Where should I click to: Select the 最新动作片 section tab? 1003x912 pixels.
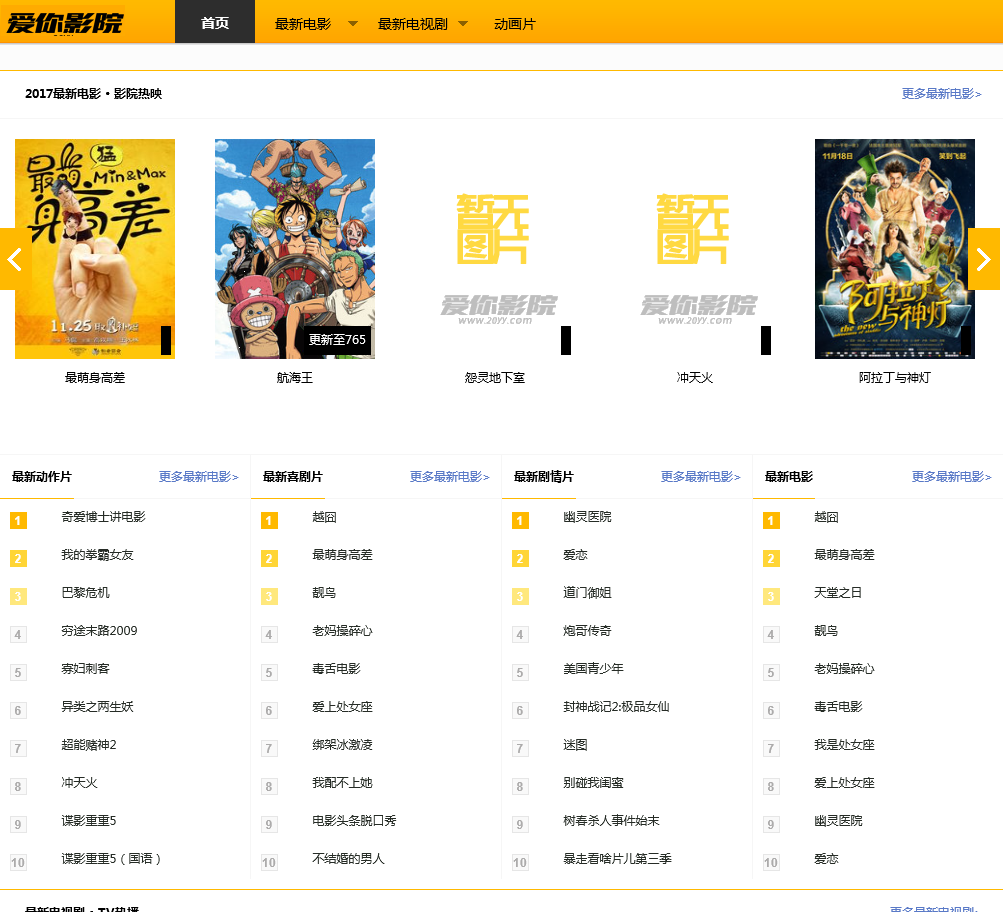tap(42, 476)
